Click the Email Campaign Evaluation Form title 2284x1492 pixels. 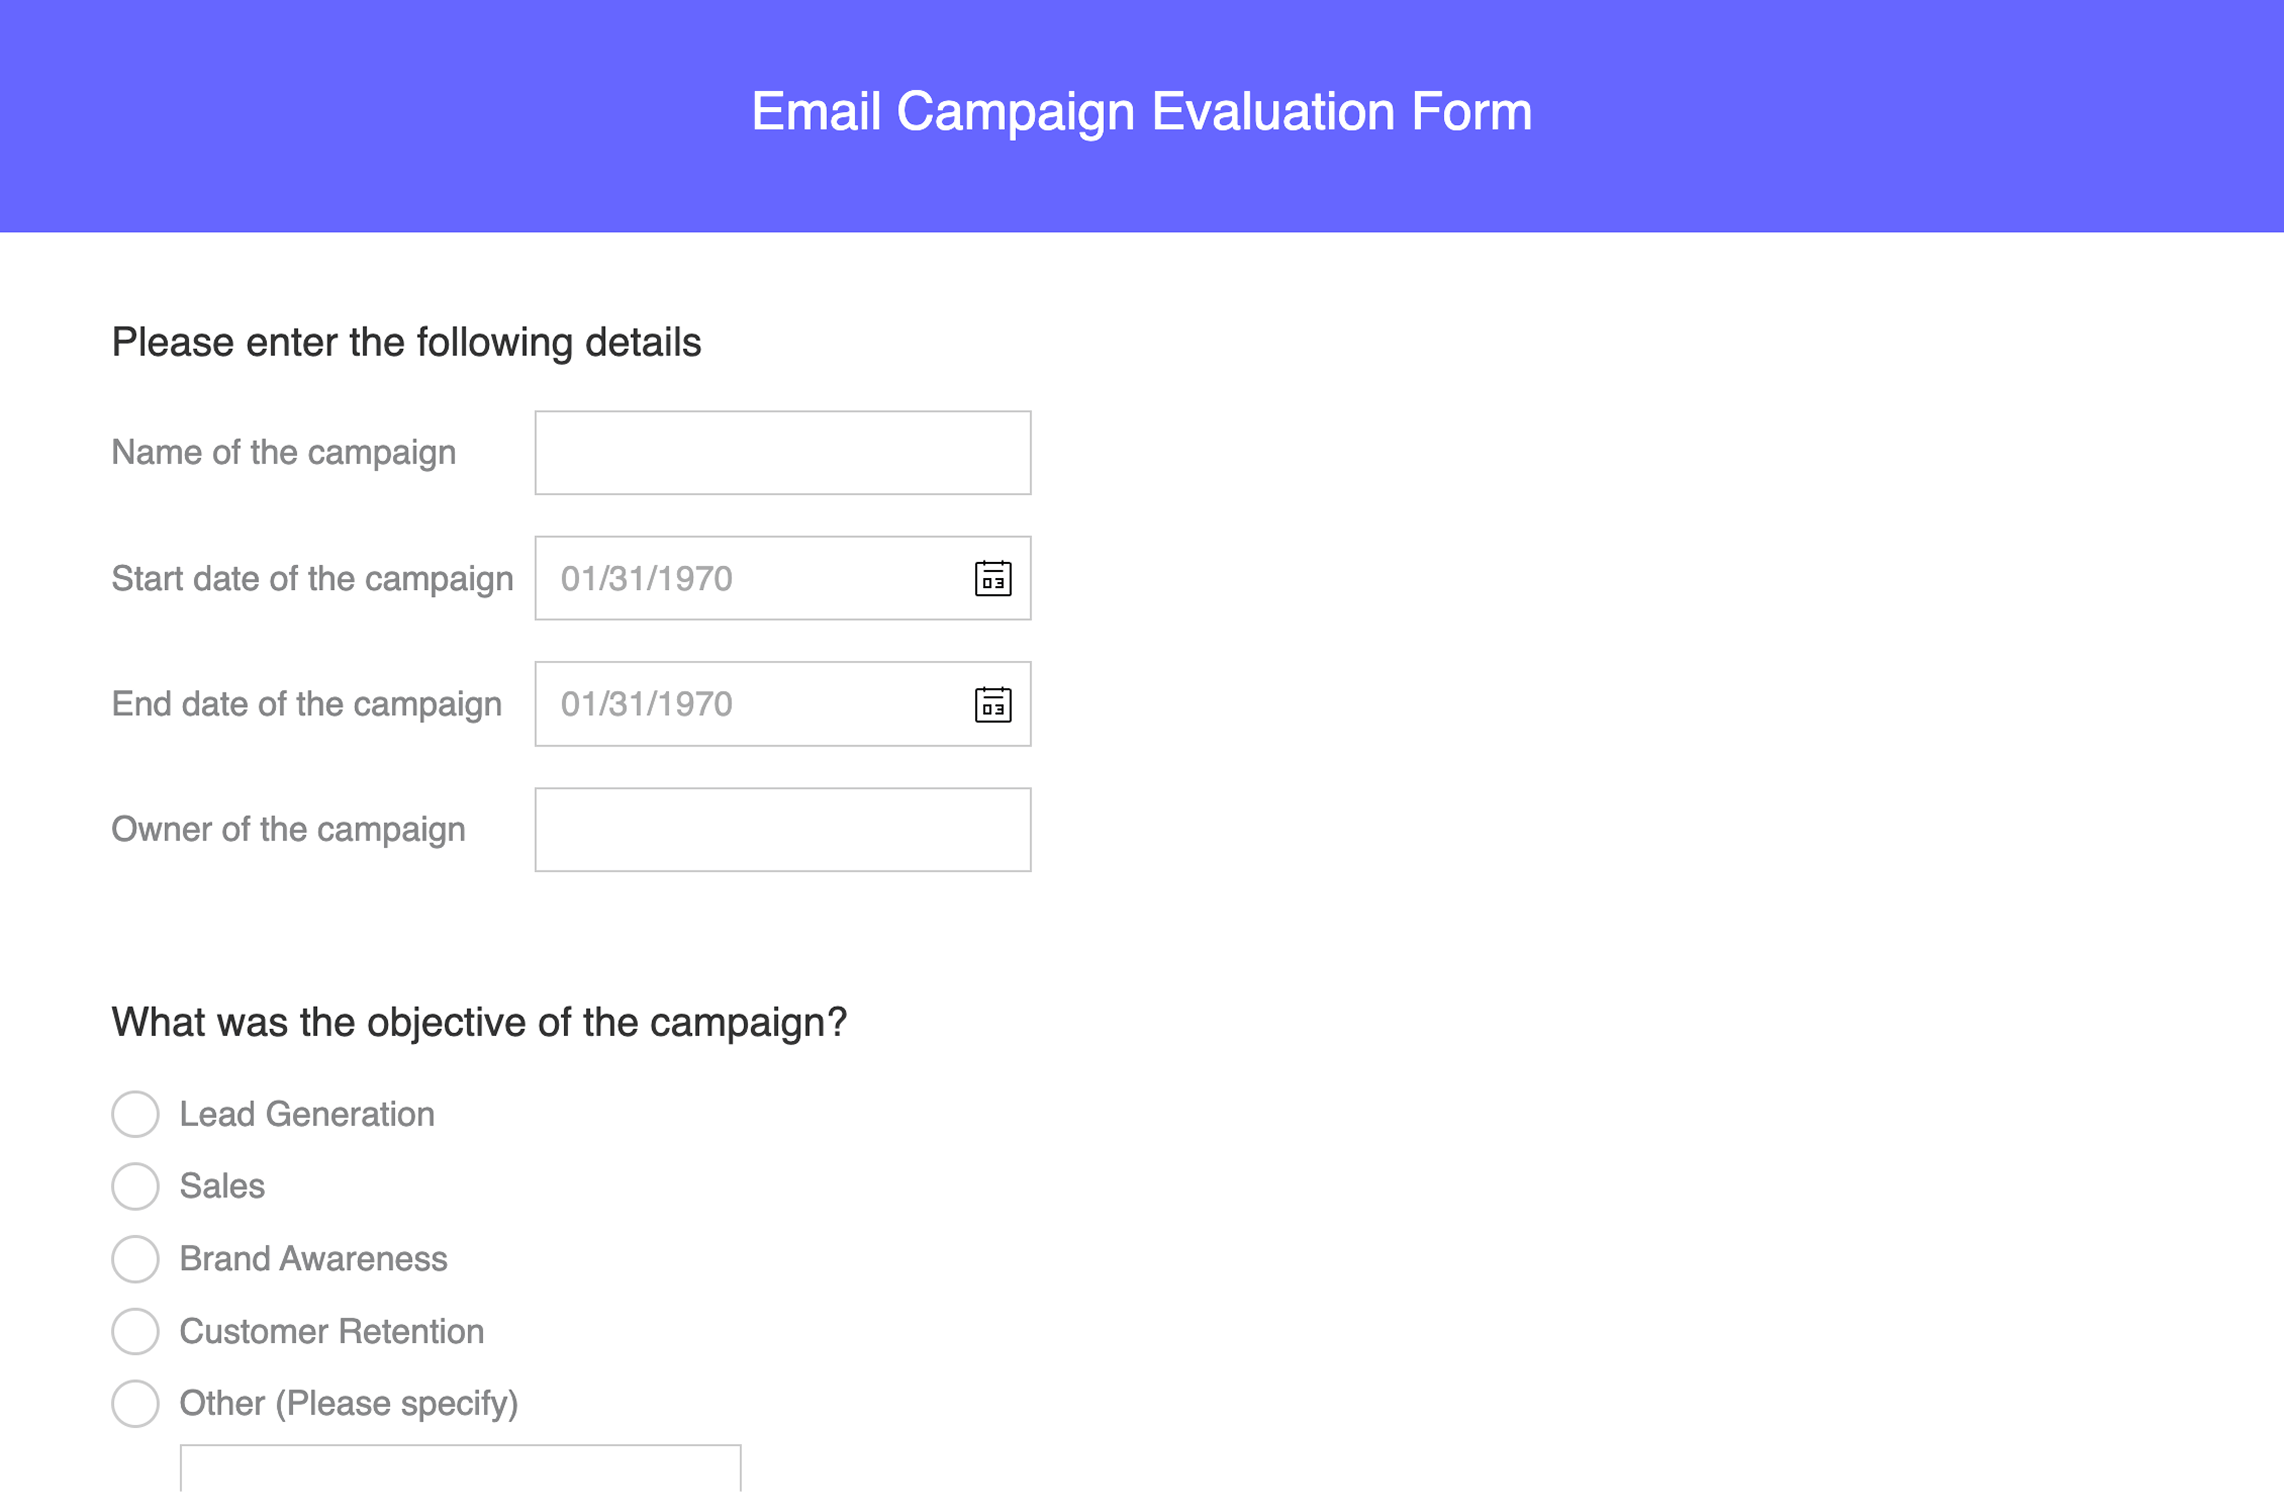(x=1142, y=112)
